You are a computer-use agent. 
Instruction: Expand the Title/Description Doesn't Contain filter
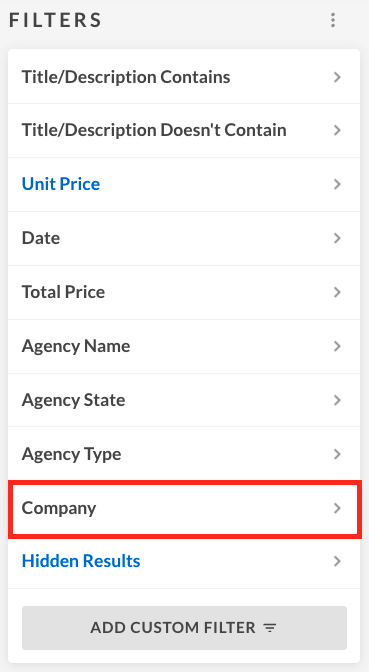point(184,130)
